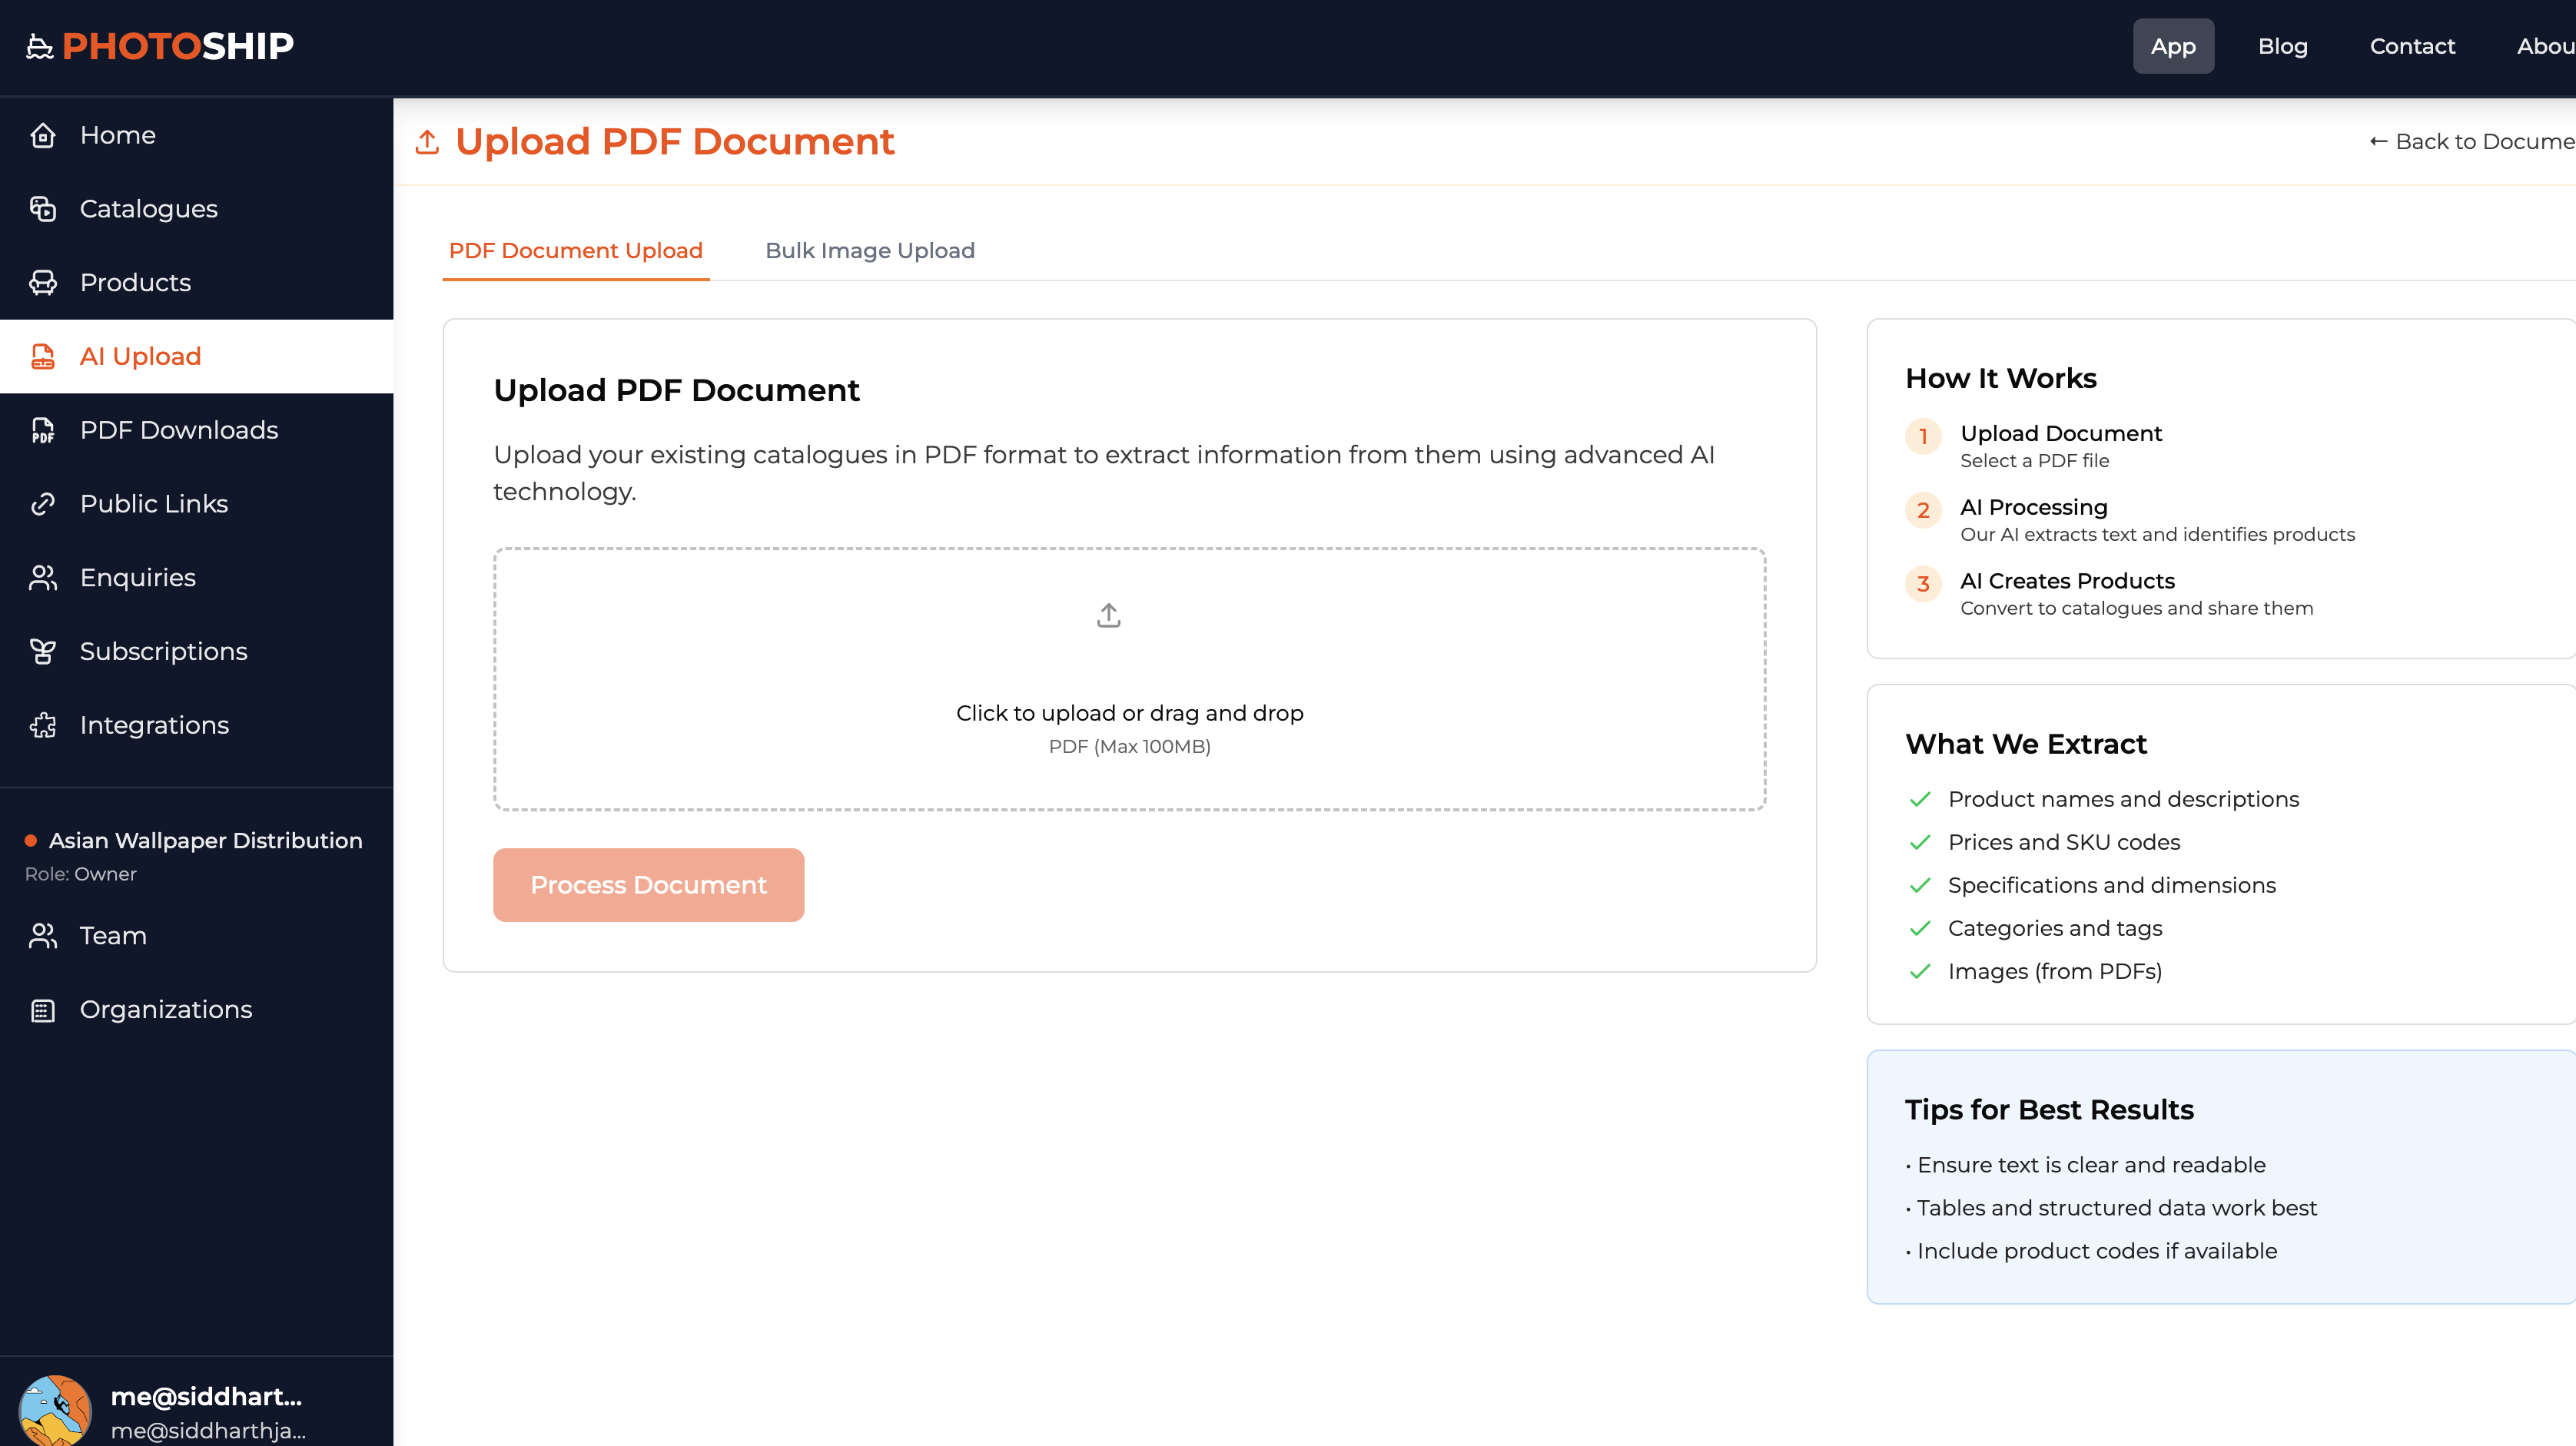
Task: Select the Integrations puzzle icon
Action: (43, 724)
